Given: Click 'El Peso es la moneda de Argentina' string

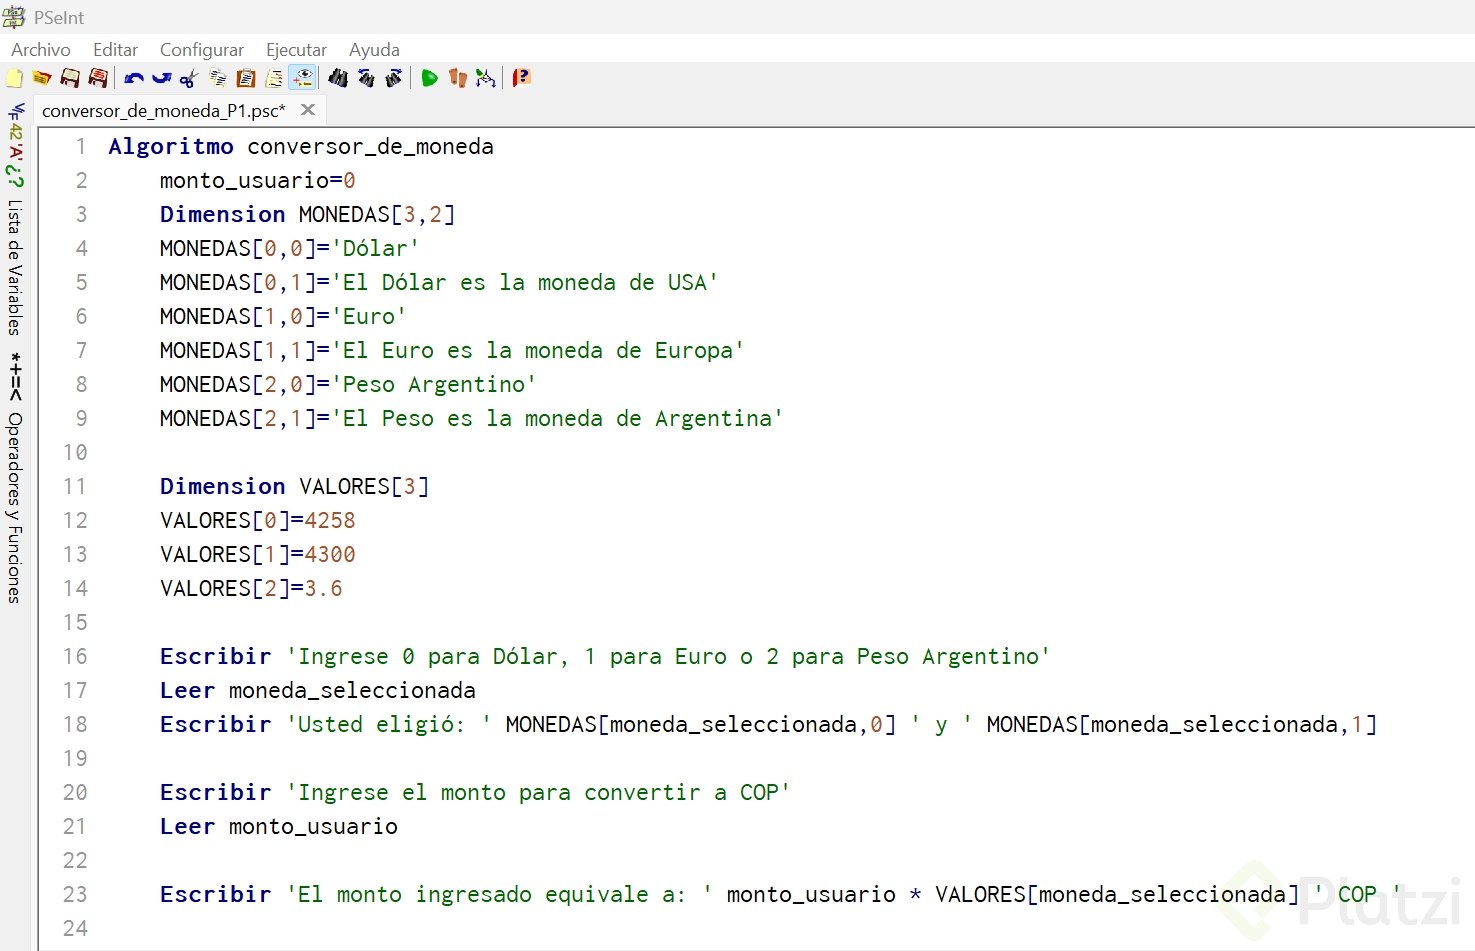Looking at the screenshot, I should pyautogui.click(x=557, y=419).
